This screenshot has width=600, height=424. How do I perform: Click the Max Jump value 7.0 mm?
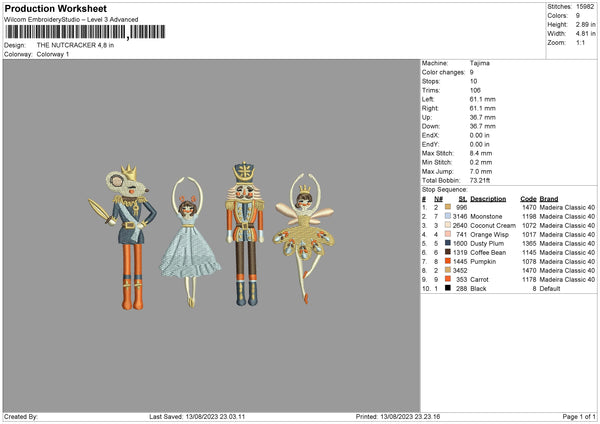click(x=481, y=171)
